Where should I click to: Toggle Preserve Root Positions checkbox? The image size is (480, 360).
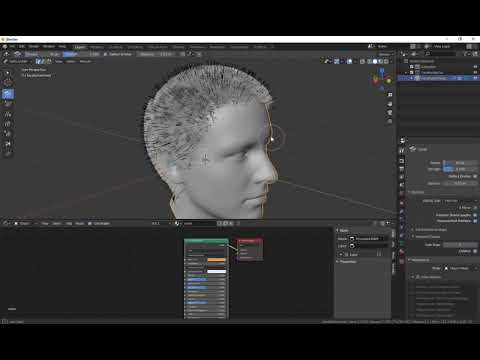(475, 221)
